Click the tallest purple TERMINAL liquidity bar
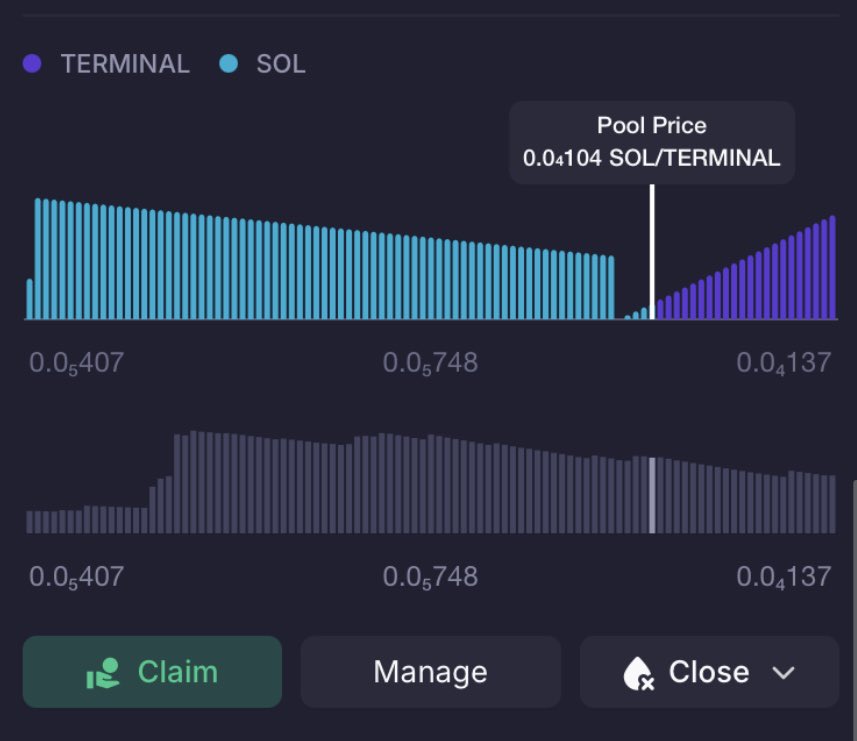 click(832, 267)
